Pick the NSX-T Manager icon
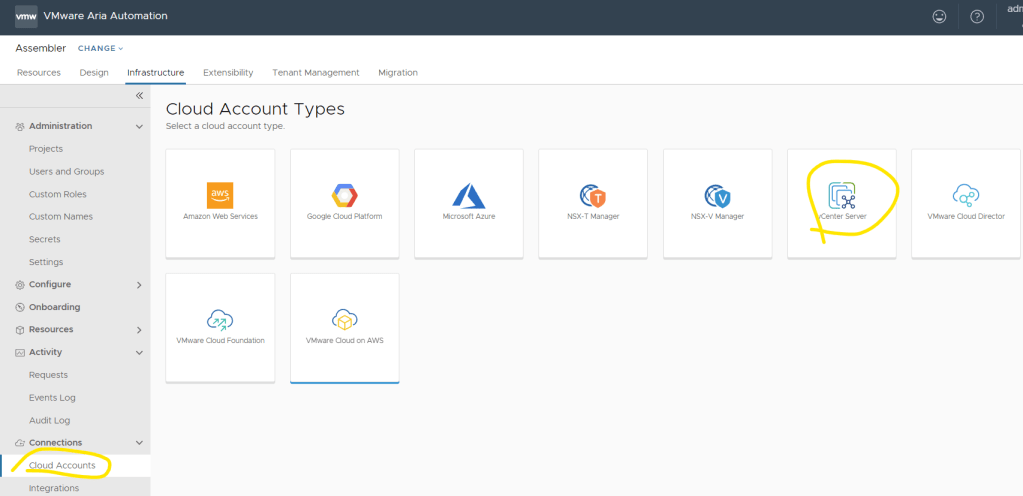Image resolution: width=1023 pixels, height=496 pixels. coord(592,195)
